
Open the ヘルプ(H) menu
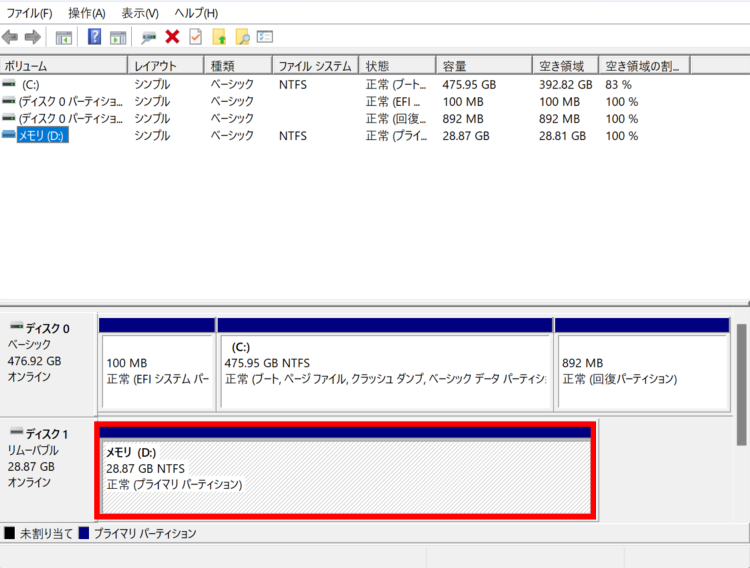click(x=196, y=13)
